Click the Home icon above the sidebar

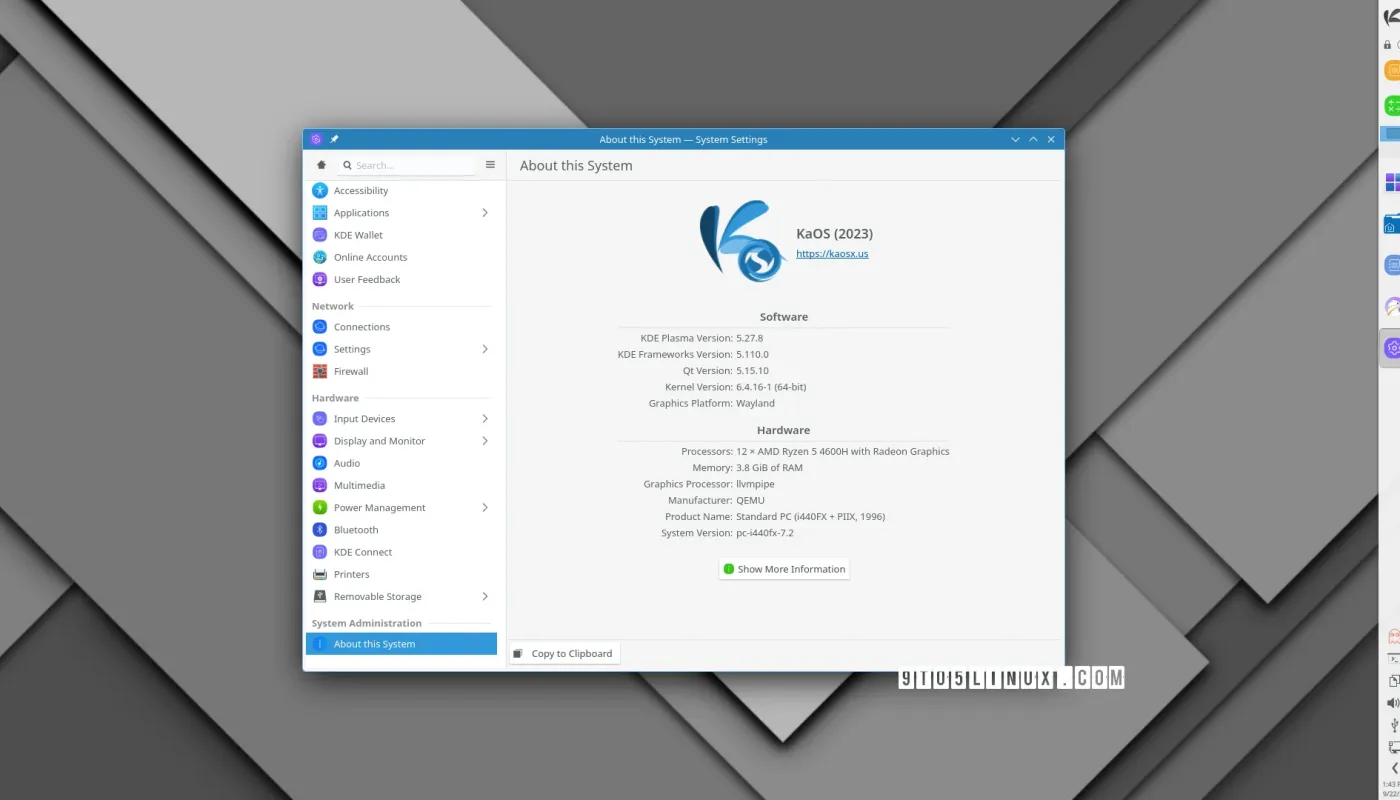[x=320, y=163]
